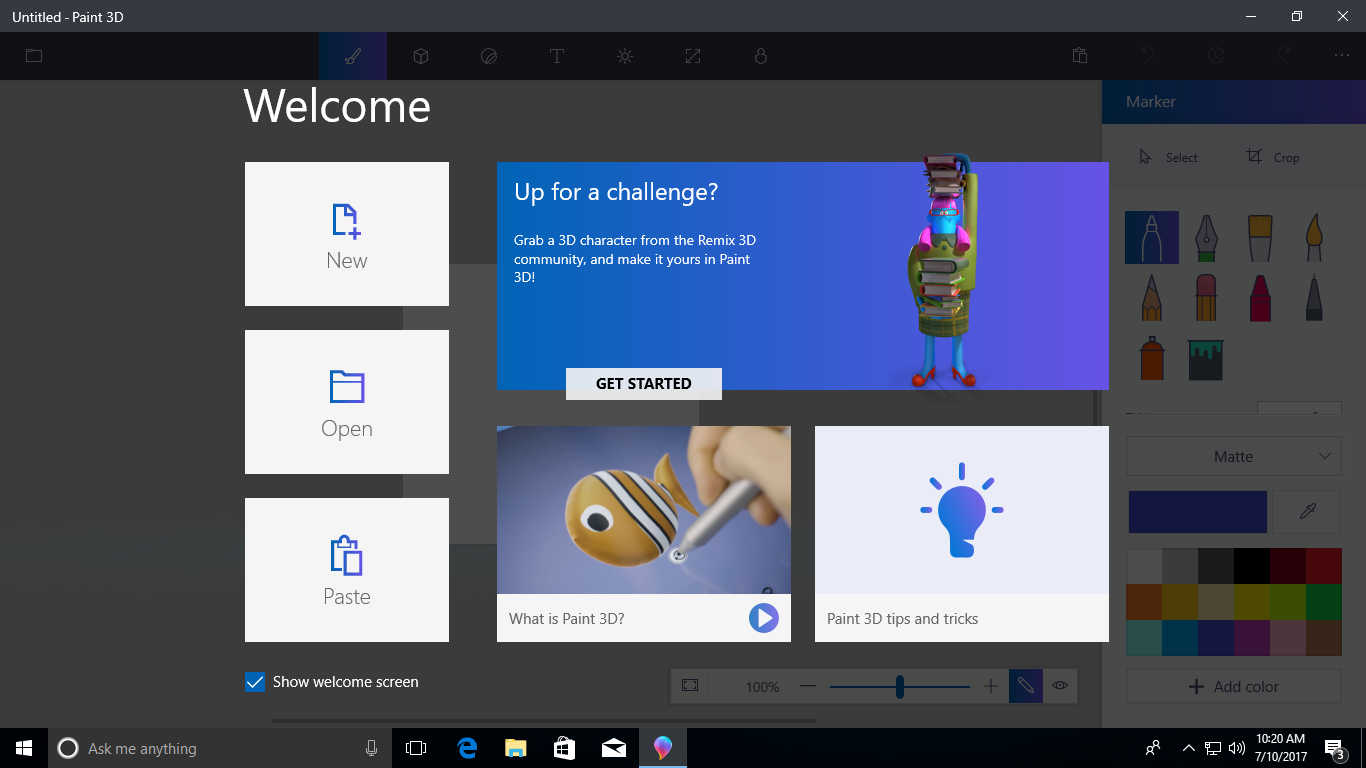Click the GET STARTED button
Image resolution: width=1366 pixels, height=768 pixels.
(644, 384)
